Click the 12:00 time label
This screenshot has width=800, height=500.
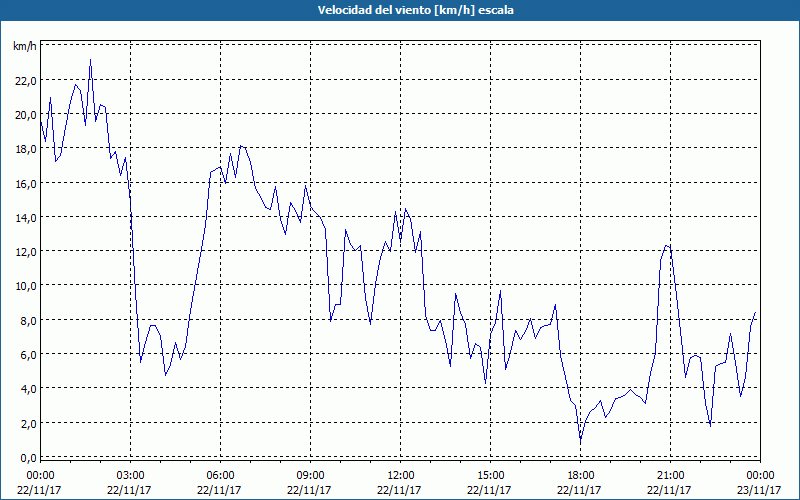401,476
